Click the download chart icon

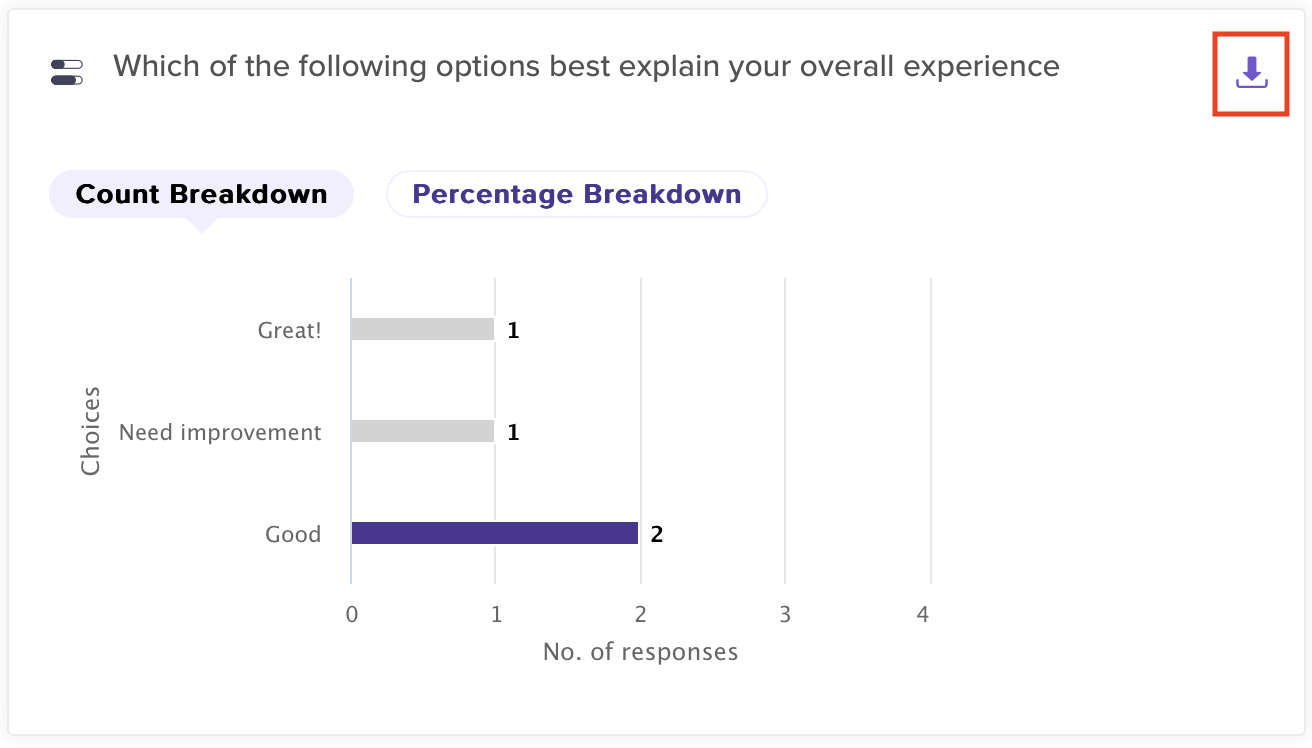tap(1251, 73)
